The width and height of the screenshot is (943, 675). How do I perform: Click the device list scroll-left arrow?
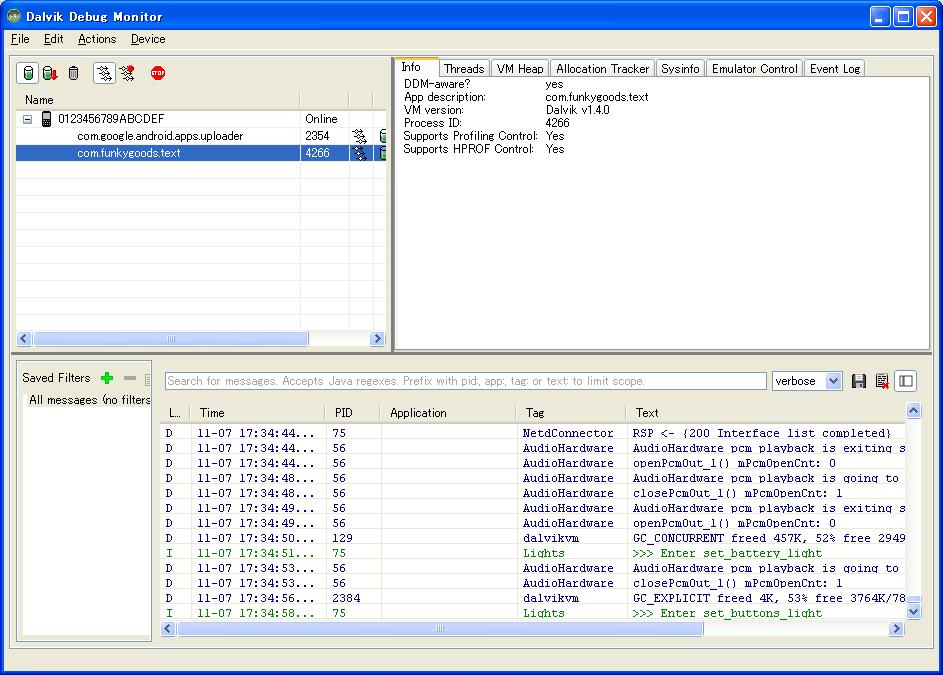tap(24, 339)
